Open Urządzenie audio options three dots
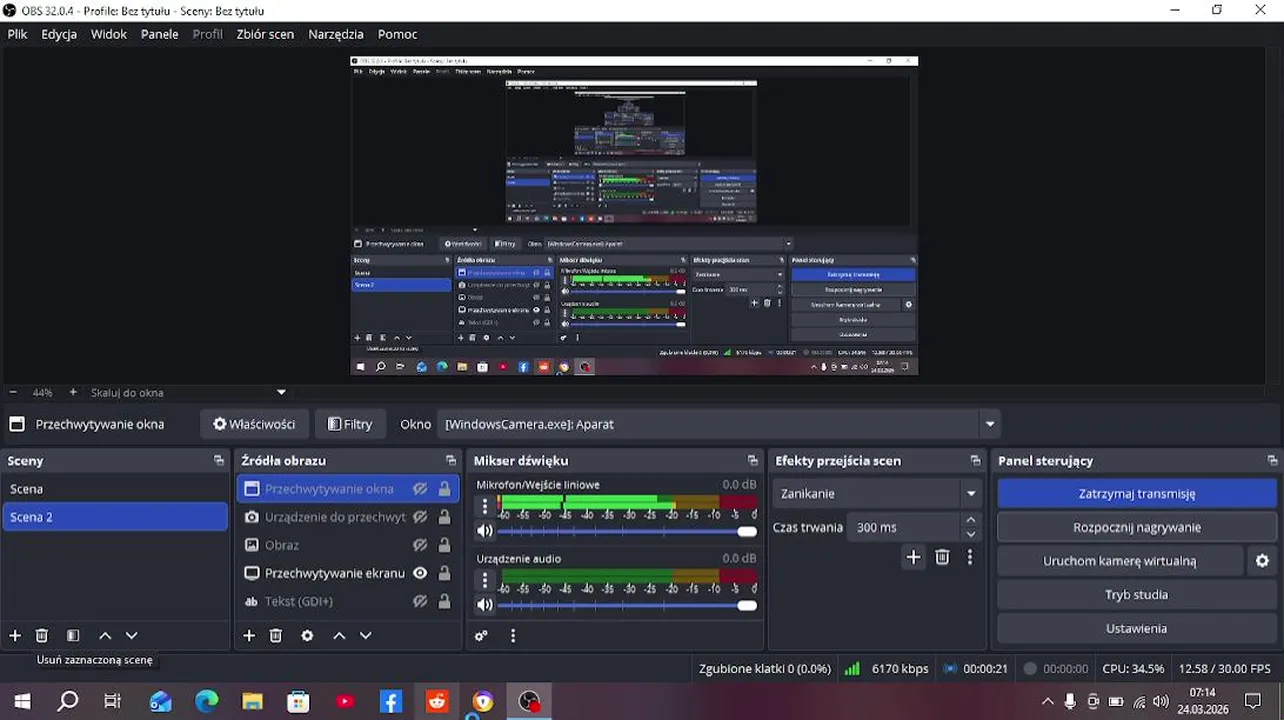Viewport: 1284px width, 720px height. 485,580
